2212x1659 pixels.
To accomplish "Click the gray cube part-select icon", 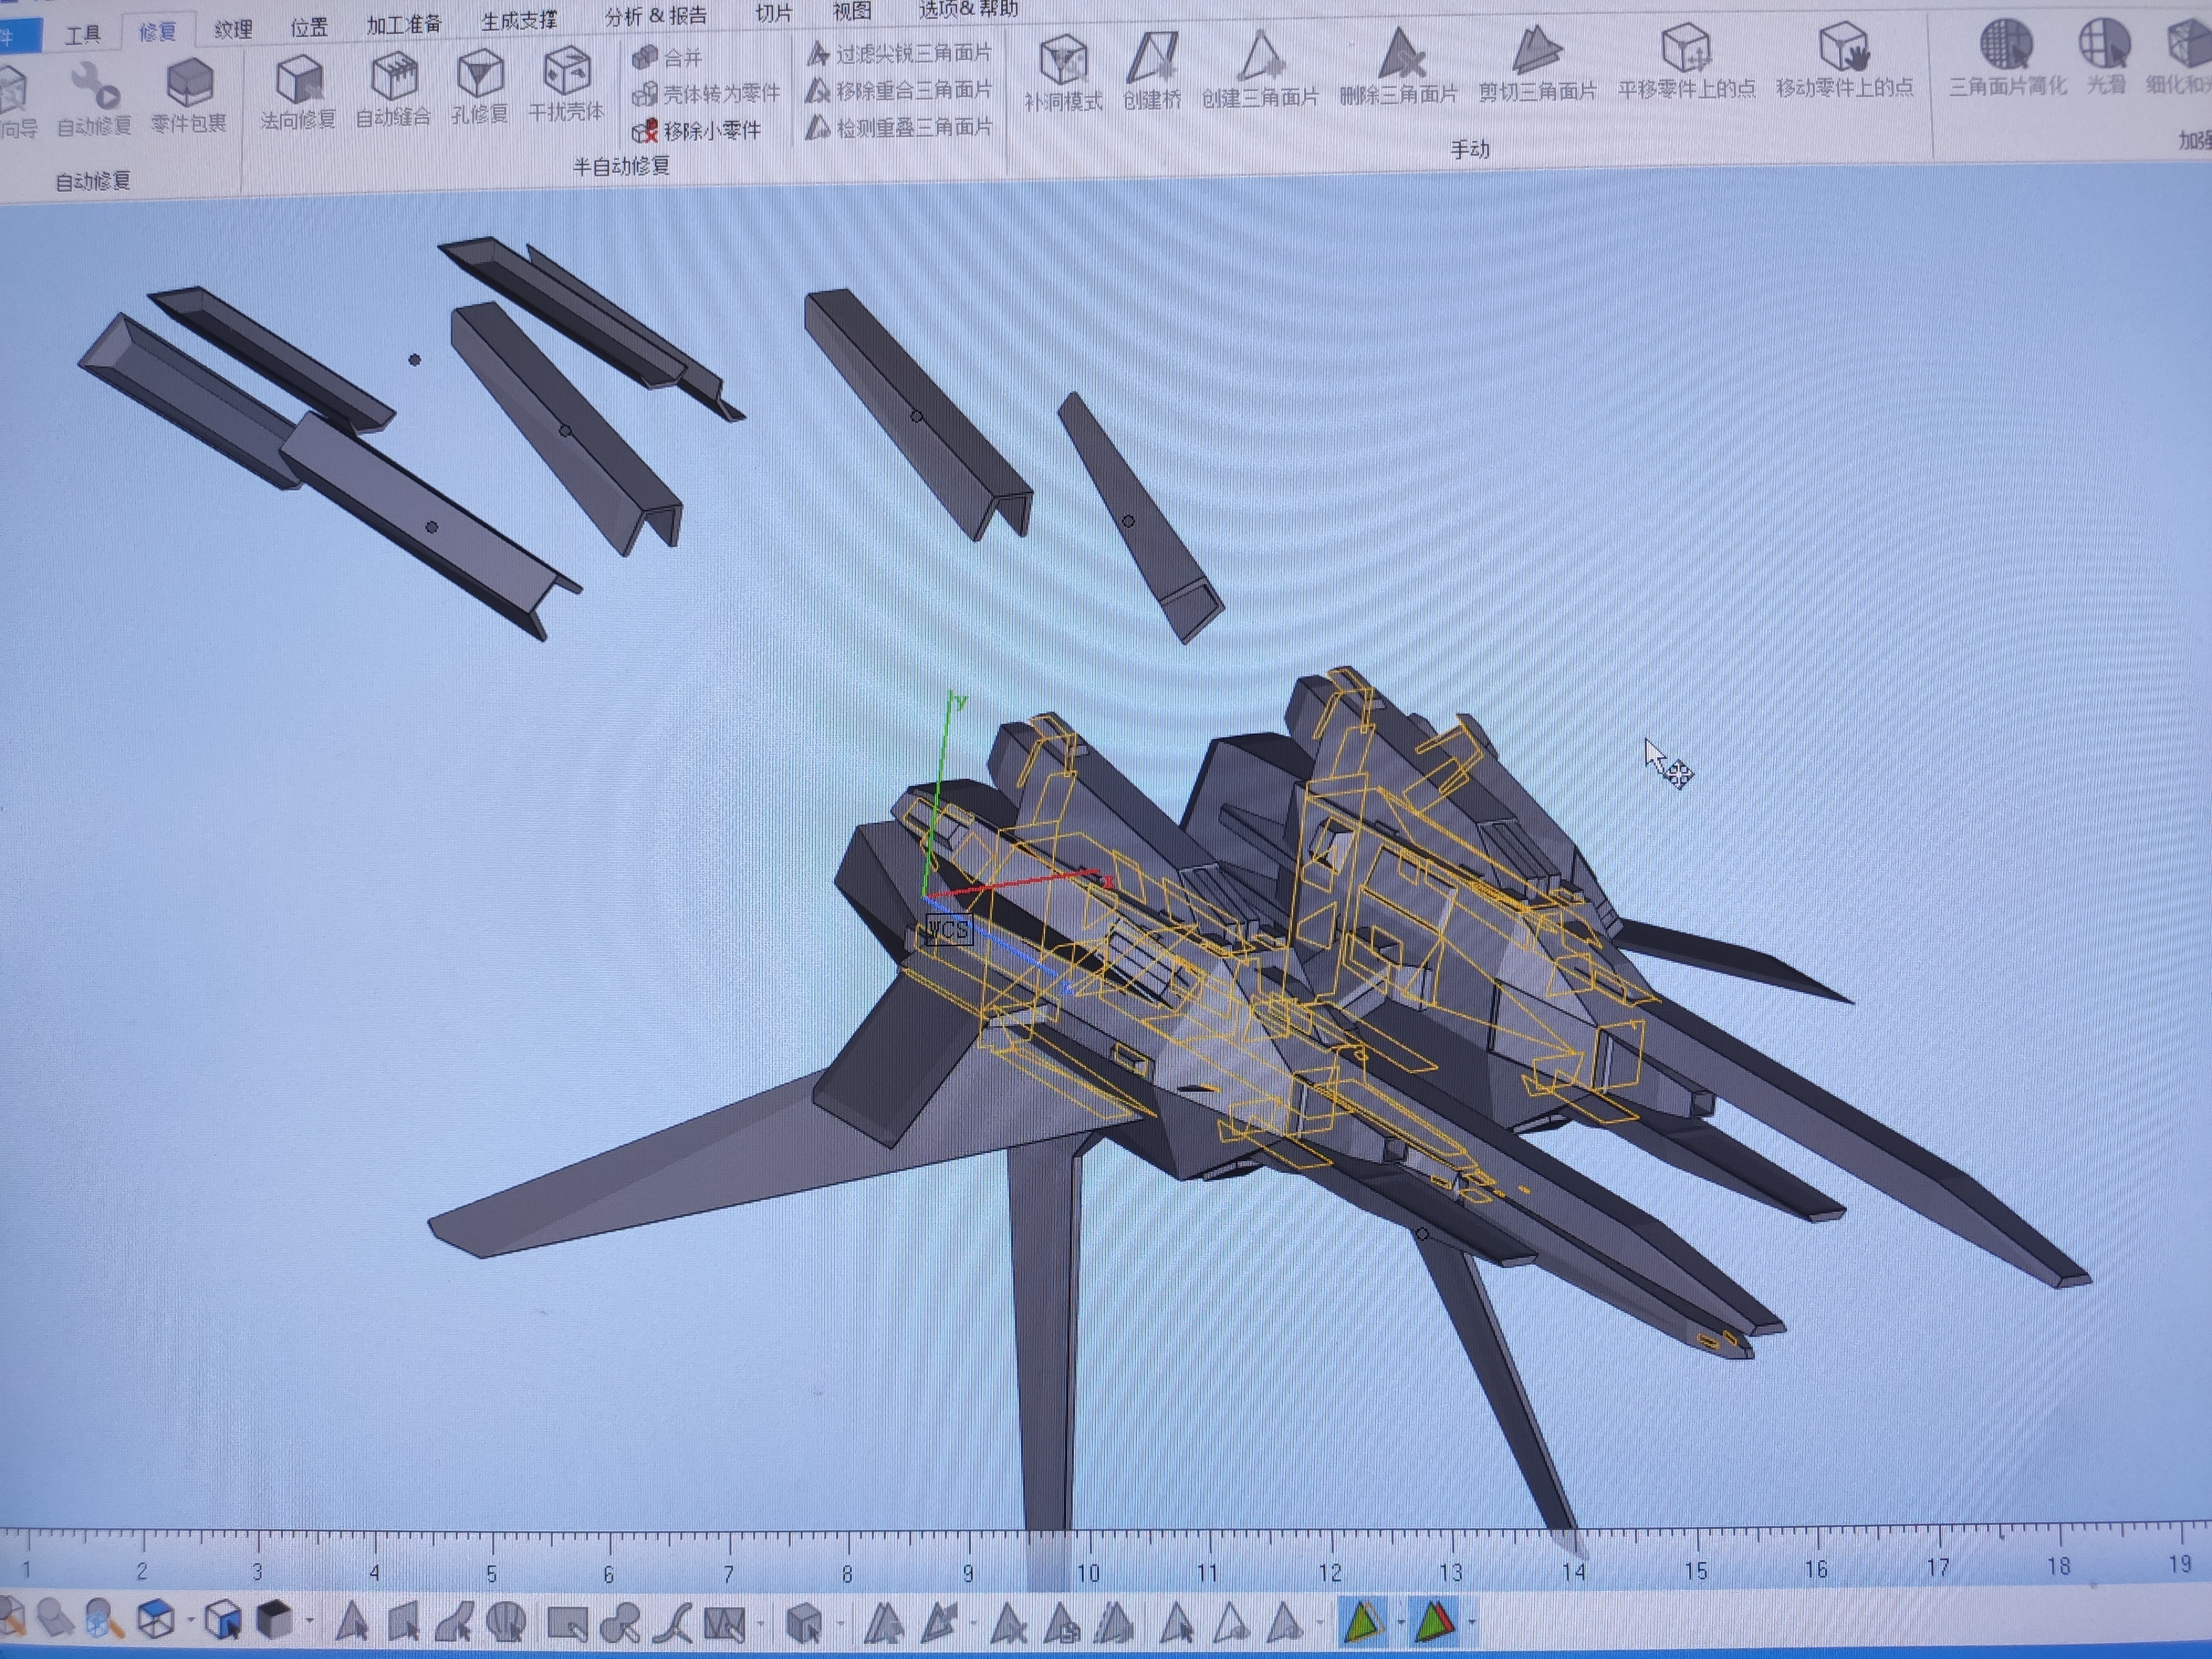I will pos(805,1624).
